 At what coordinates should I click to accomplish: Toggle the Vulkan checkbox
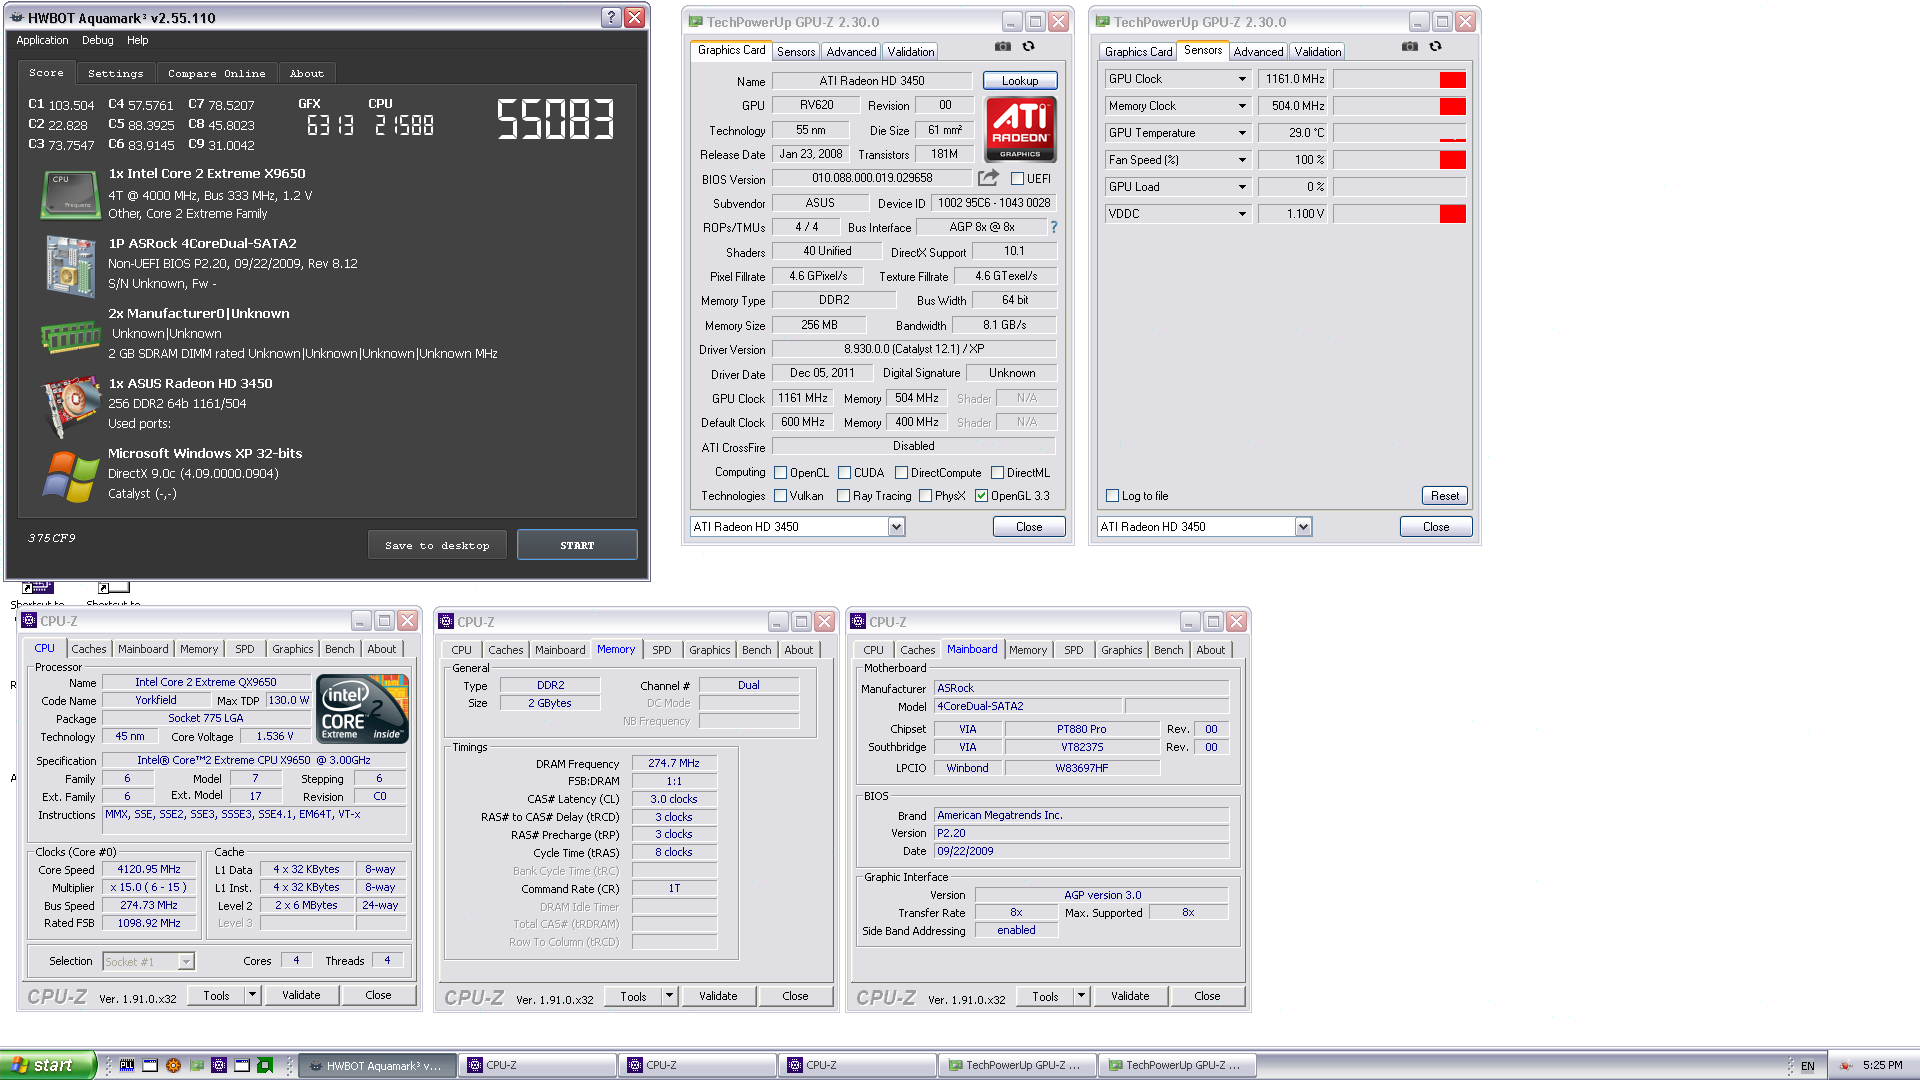[x=781, y=496]
